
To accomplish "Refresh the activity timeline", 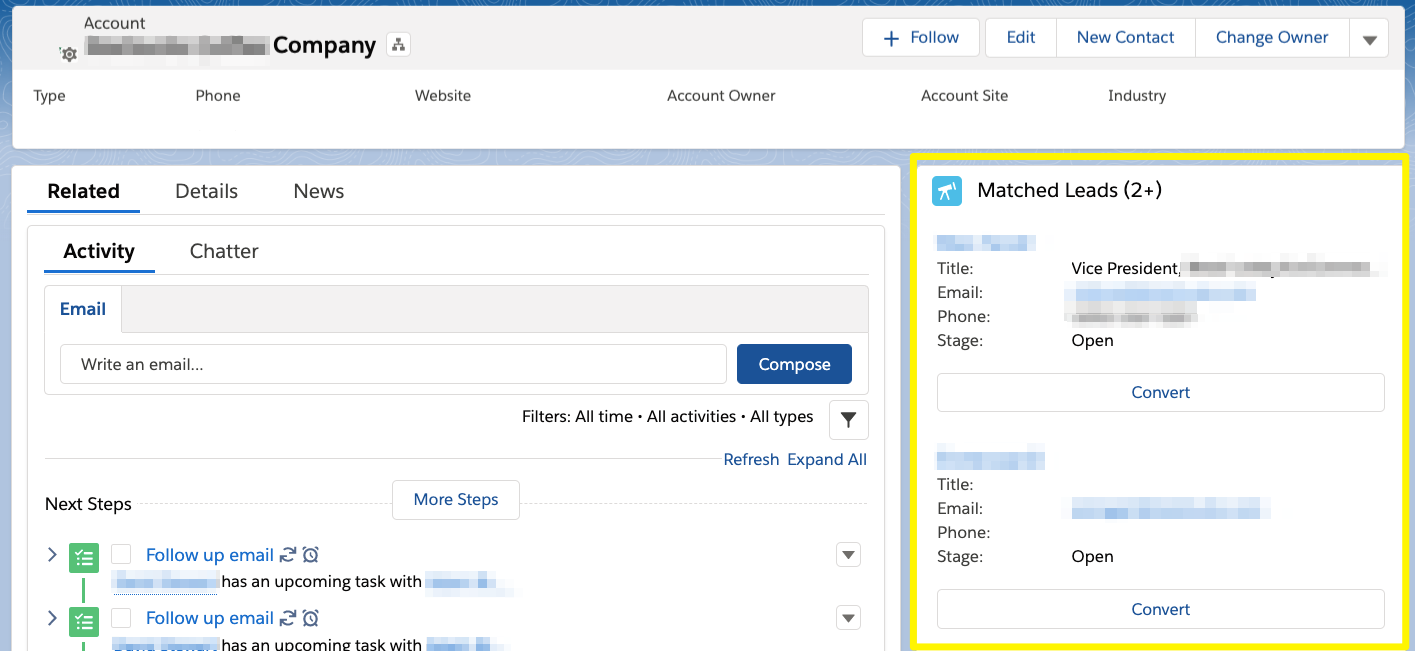I will click(x=751, y=459).
